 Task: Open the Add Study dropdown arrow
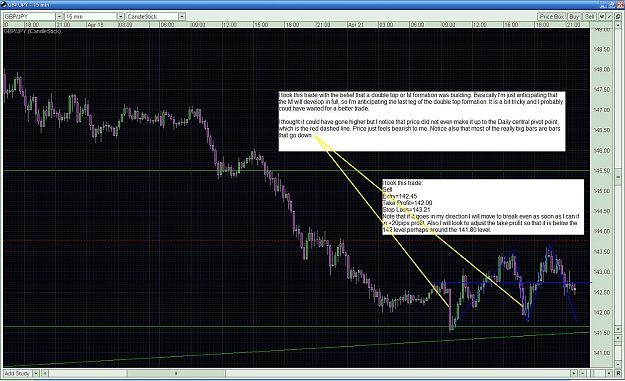[36, 373]
